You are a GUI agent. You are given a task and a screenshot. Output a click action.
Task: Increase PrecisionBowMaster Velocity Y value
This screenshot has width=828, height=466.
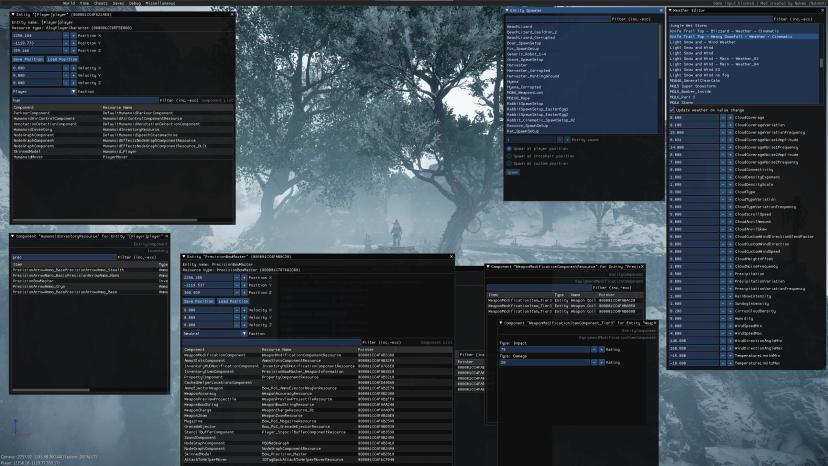click(x=244, y=318)
